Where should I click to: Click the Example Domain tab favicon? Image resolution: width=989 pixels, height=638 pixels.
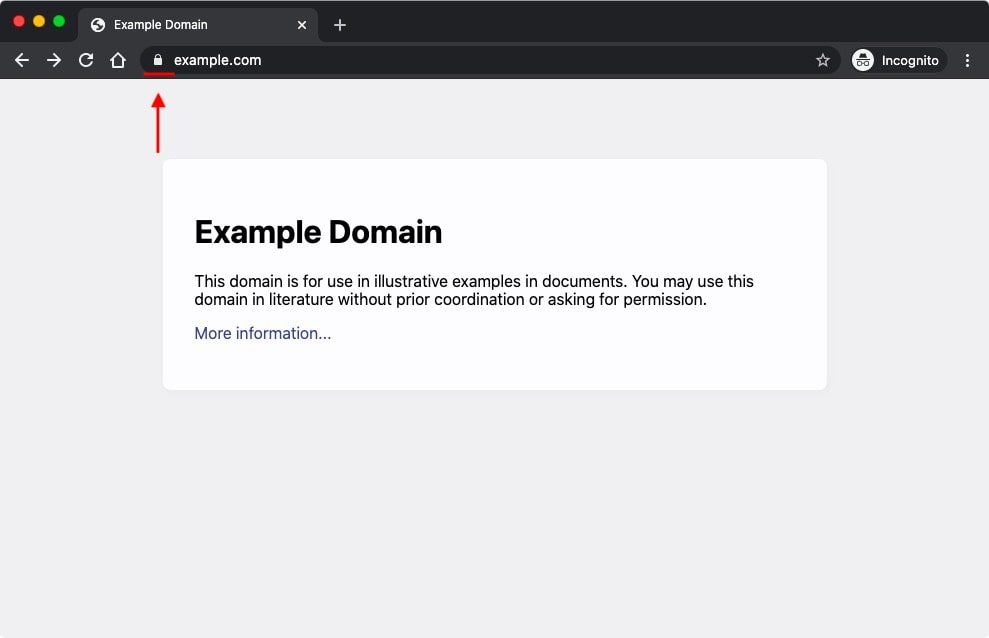97,24
